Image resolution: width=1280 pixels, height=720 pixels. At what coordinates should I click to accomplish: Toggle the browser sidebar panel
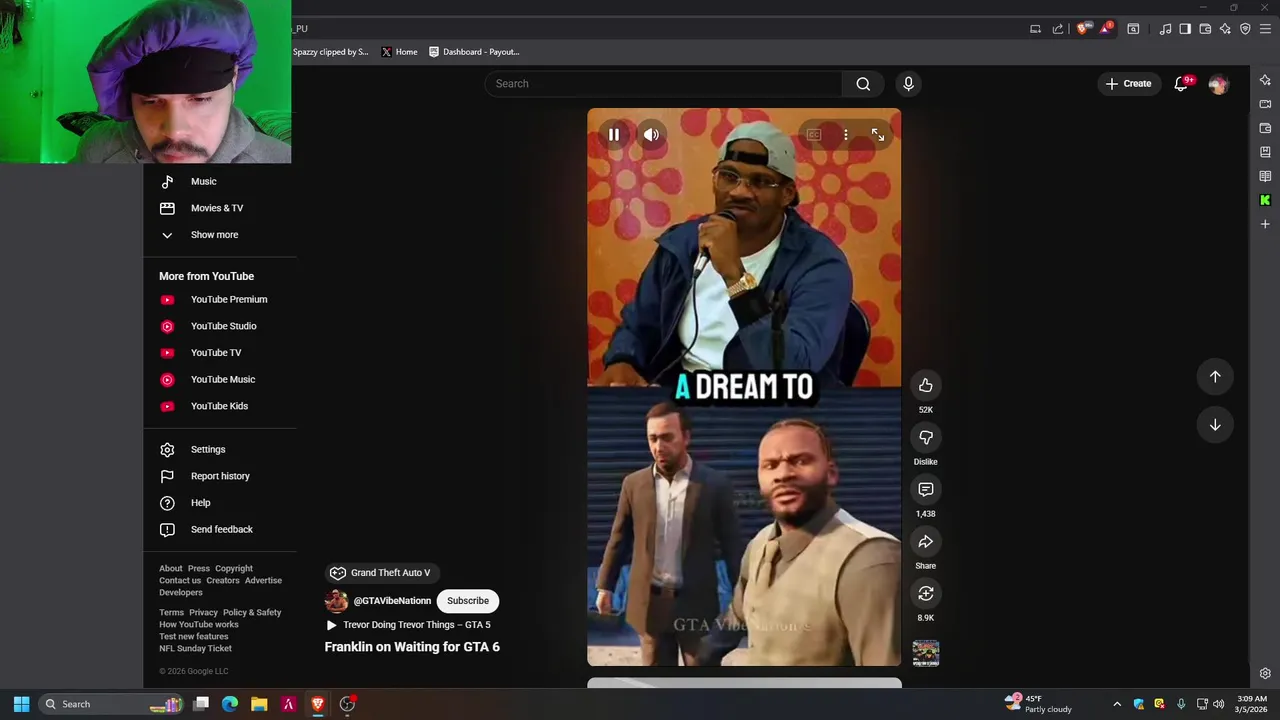[x=1185, y=29]
